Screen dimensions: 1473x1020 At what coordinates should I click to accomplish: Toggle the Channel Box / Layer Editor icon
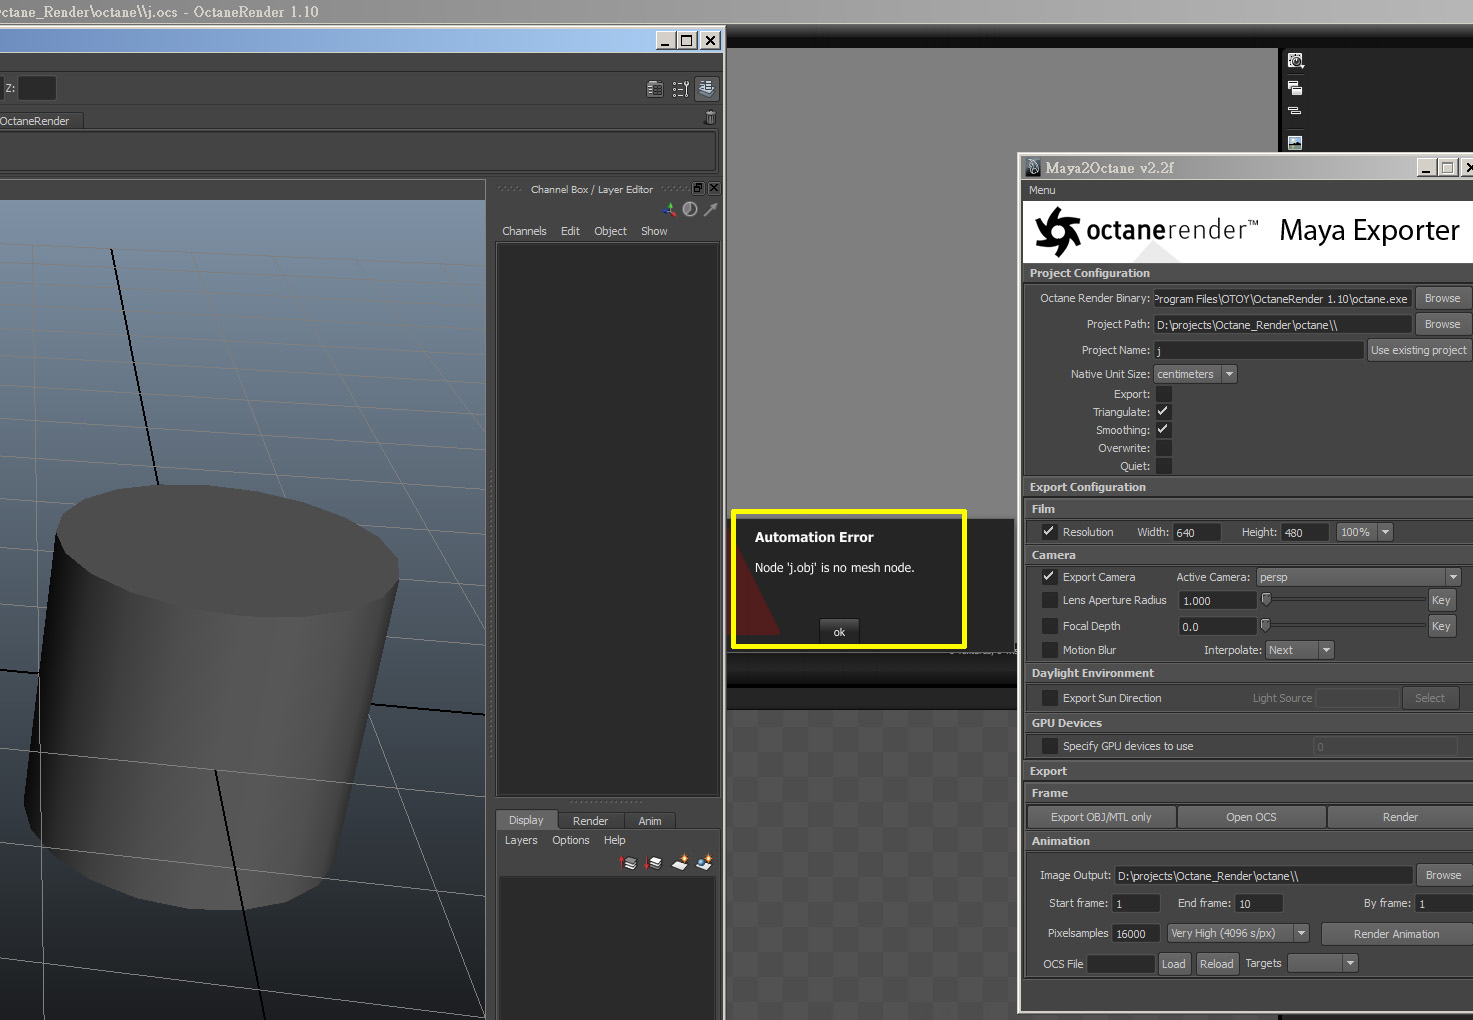tap(707, 89)
